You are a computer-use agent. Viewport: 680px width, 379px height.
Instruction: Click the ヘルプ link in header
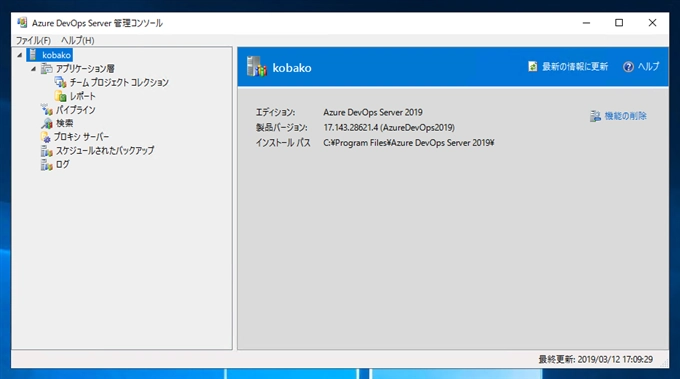point(648,66)
